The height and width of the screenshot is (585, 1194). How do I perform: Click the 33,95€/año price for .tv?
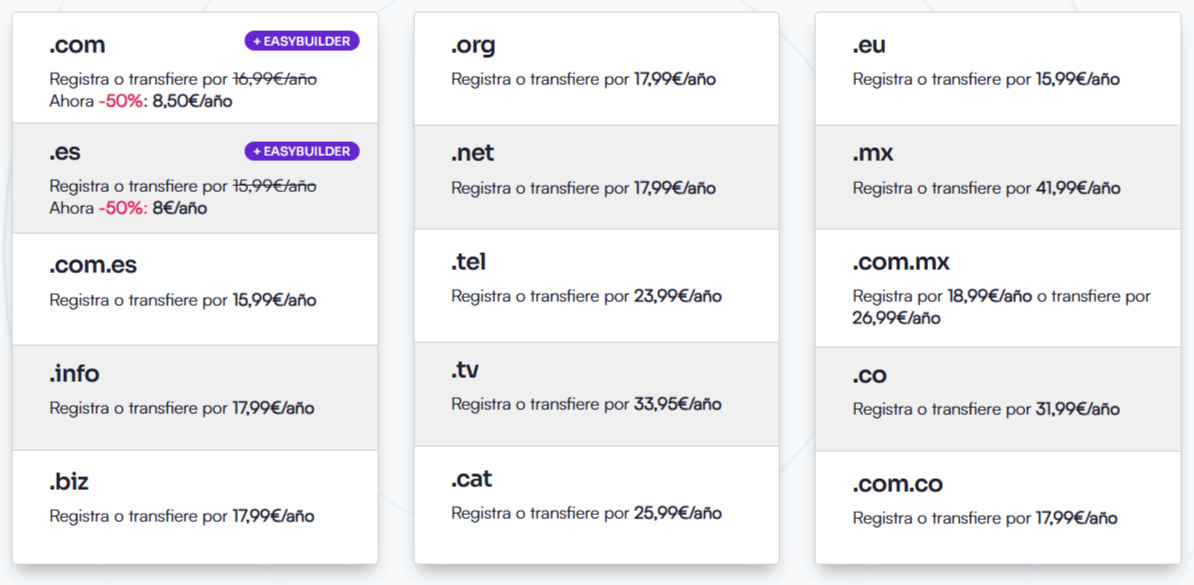[677, 404]
